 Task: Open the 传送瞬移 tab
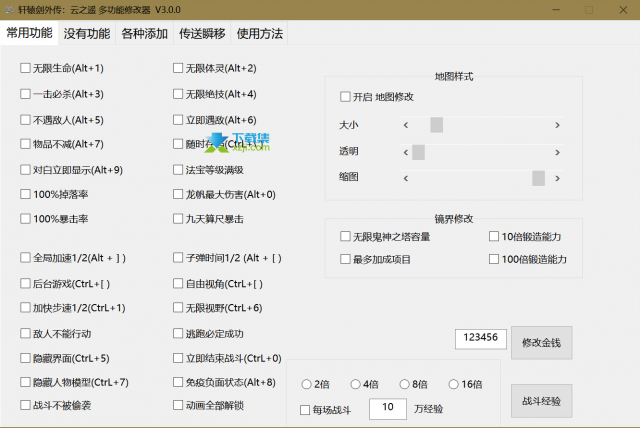[202, 33]
